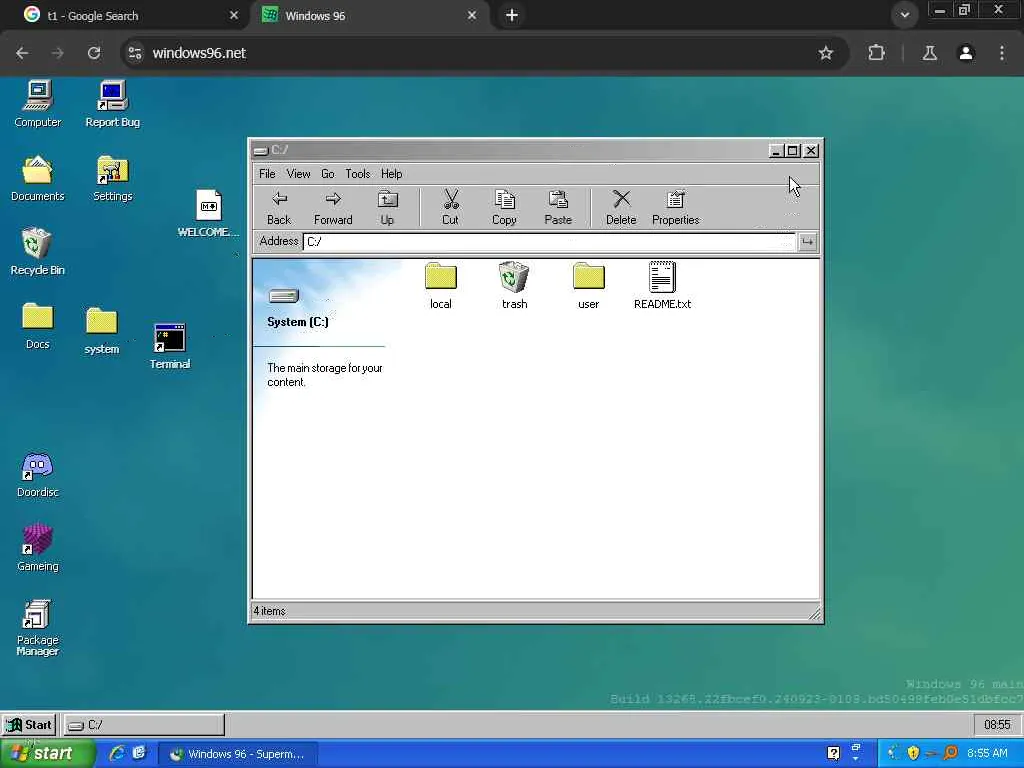This screenshot has height=768, width=1024.
Task: Open Properties from the explorer toolbar
Action: tap(675, 207)
